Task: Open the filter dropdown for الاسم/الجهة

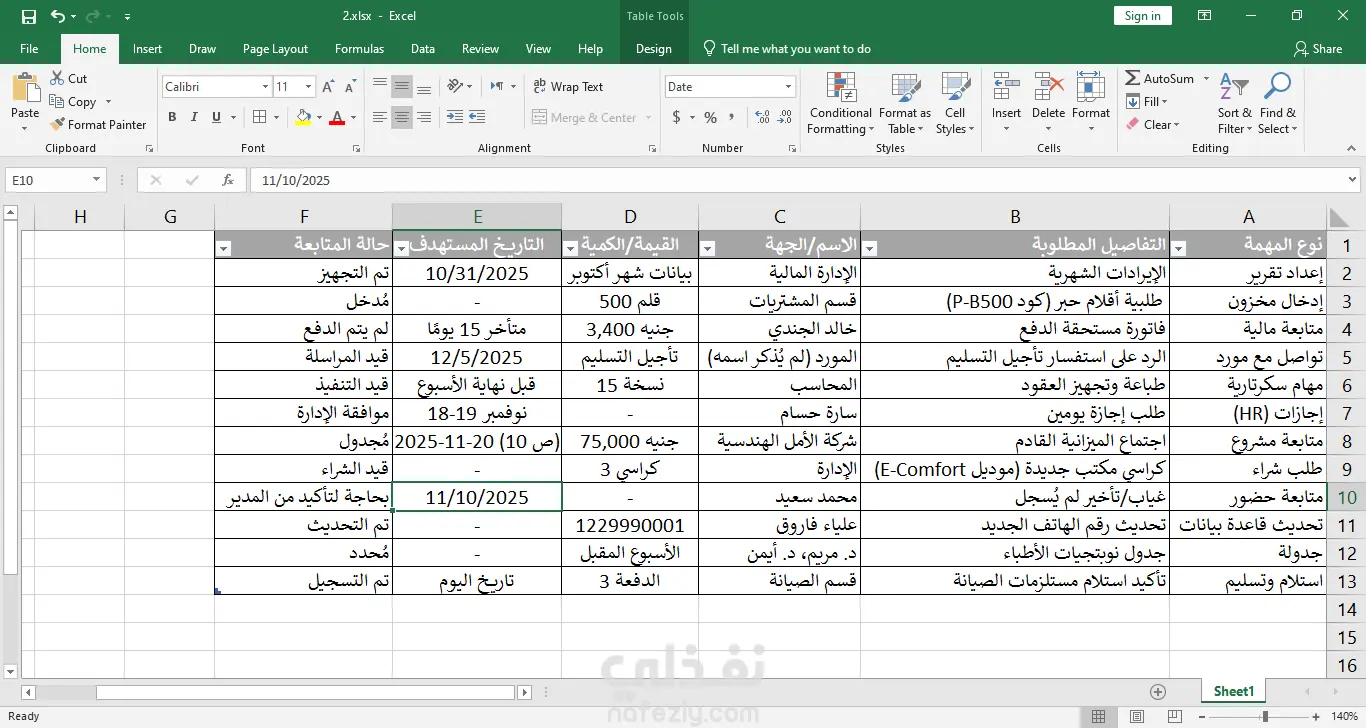Action: (709, 248)
